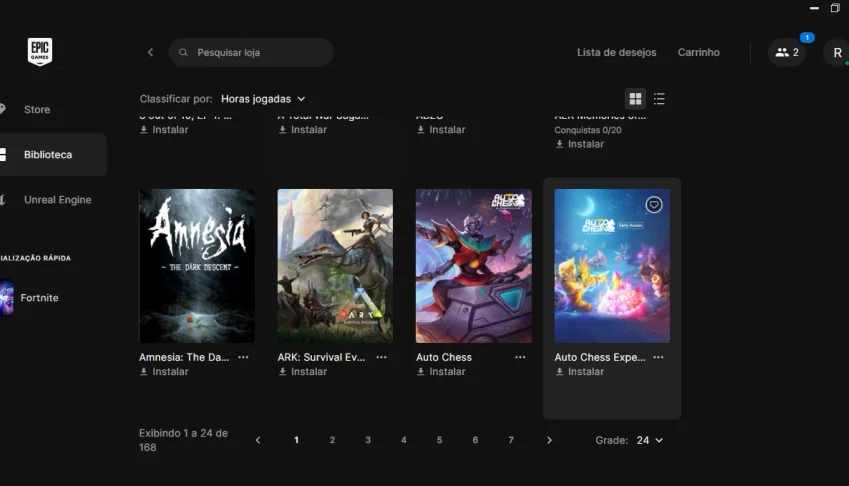The width and height of the screenshot is (849, 486).
Task: Launch Fortnite from quick access
Action: [x=40, y=298]
